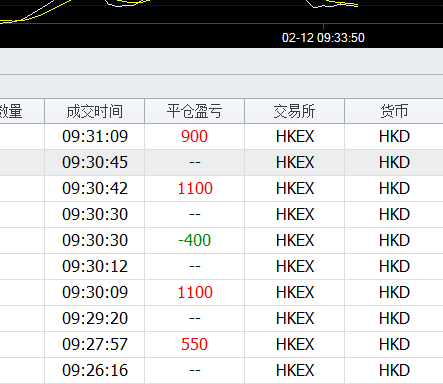Click HKEX in the 09:27:57 row
This screenshot has height=384, width=443.
tap(295, 344)
